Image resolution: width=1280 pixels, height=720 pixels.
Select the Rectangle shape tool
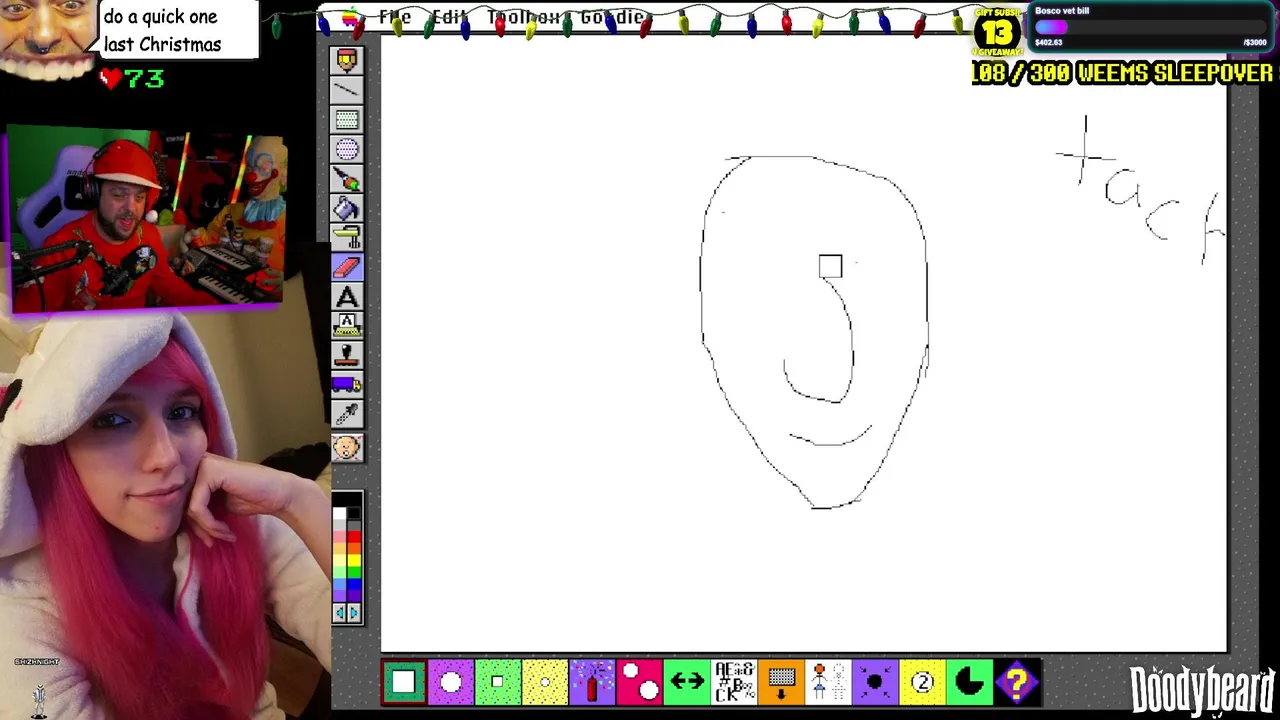347,120
